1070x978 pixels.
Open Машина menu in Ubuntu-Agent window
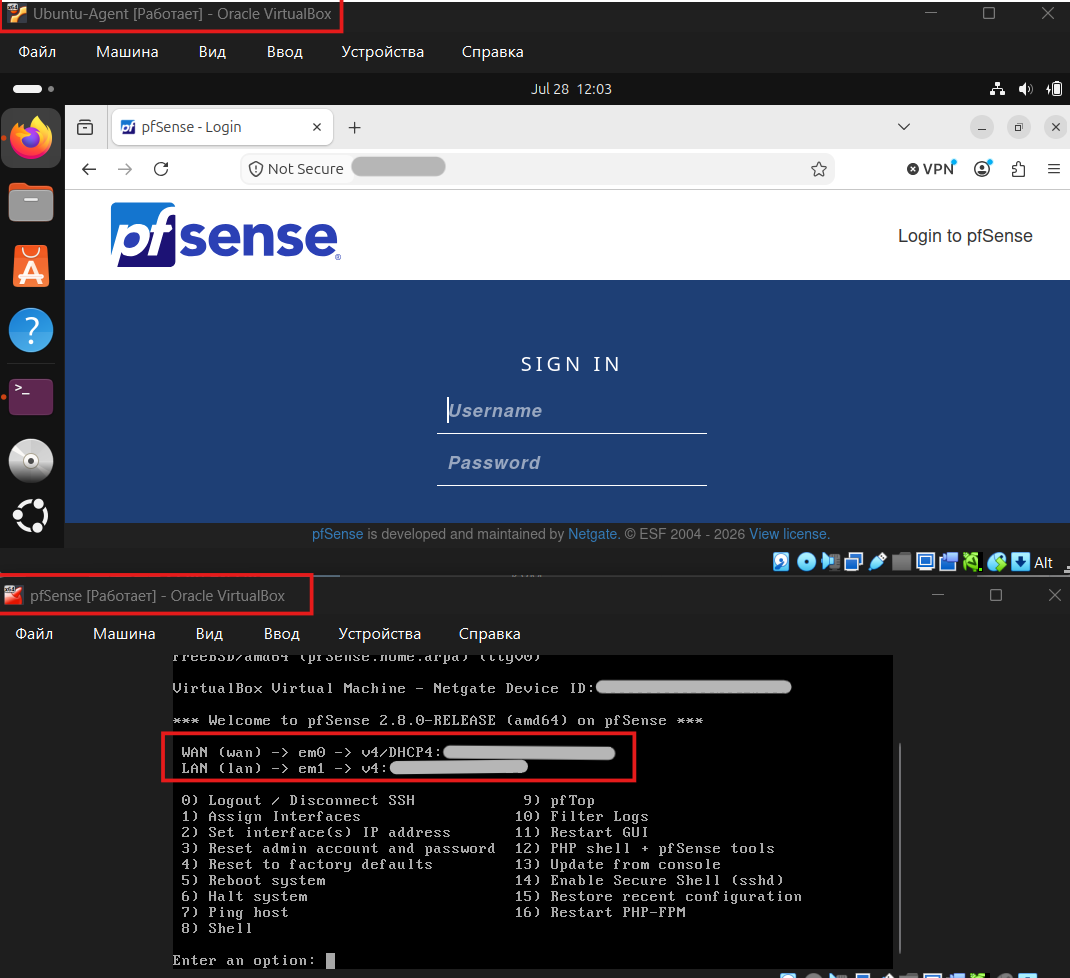click(x=127, y=52)
